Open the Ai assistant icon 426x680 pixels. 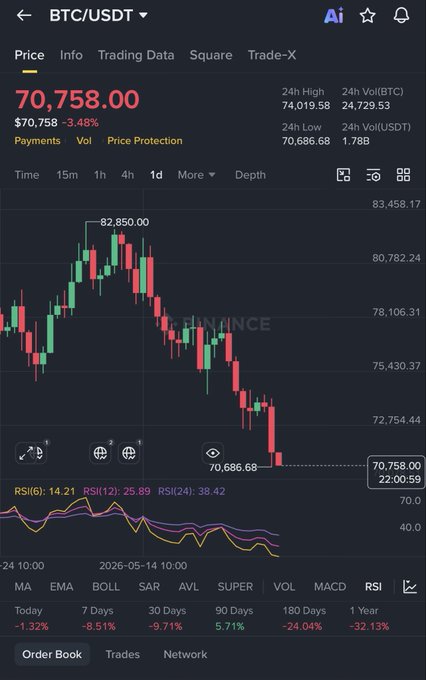tap(334, 16)
